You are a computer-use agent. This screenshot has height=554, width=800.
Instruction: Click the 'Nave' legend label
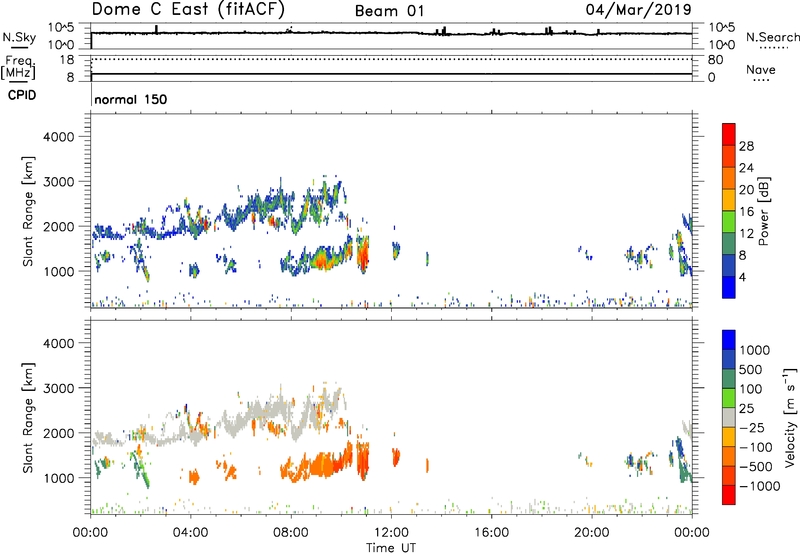tap(761, 69)
